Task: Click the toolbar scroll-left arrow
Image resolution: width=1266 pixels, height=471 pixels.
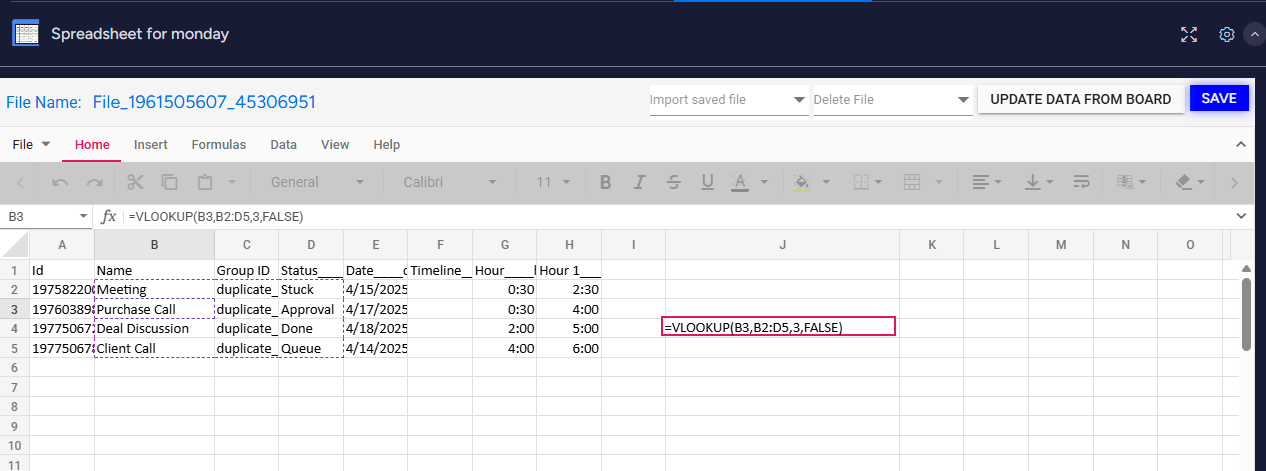Action: (x=22, y=182)
